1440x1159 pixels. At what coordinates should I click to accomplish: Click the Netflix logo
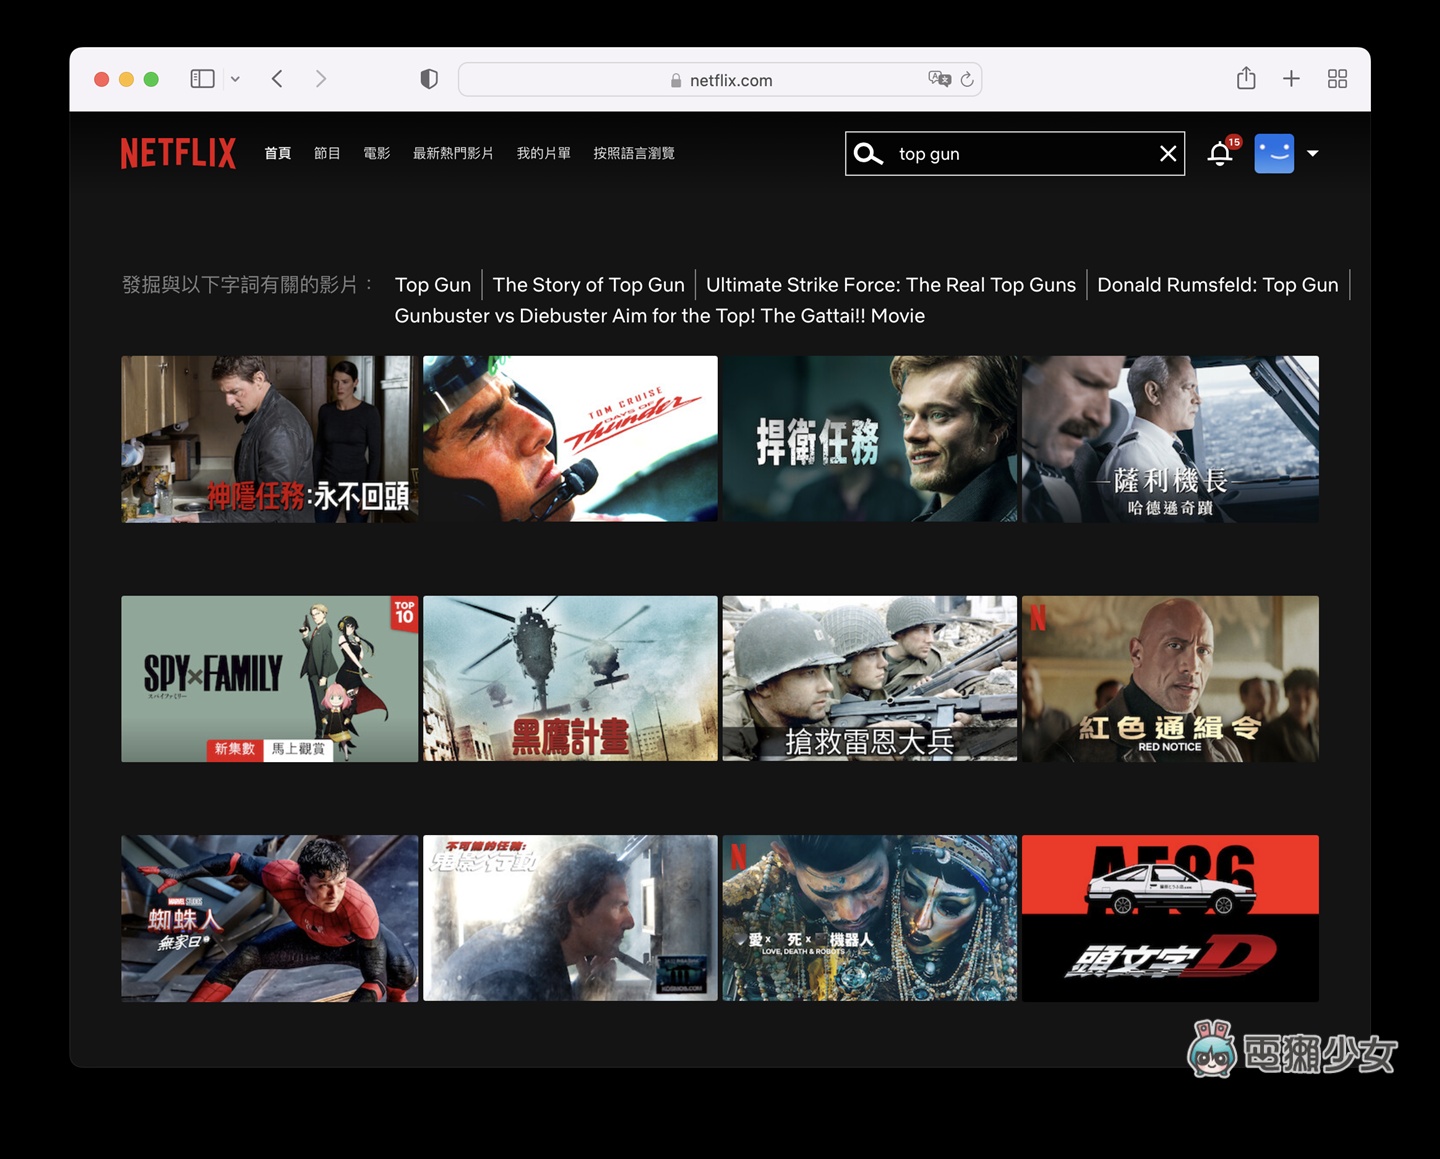point(178,153)
